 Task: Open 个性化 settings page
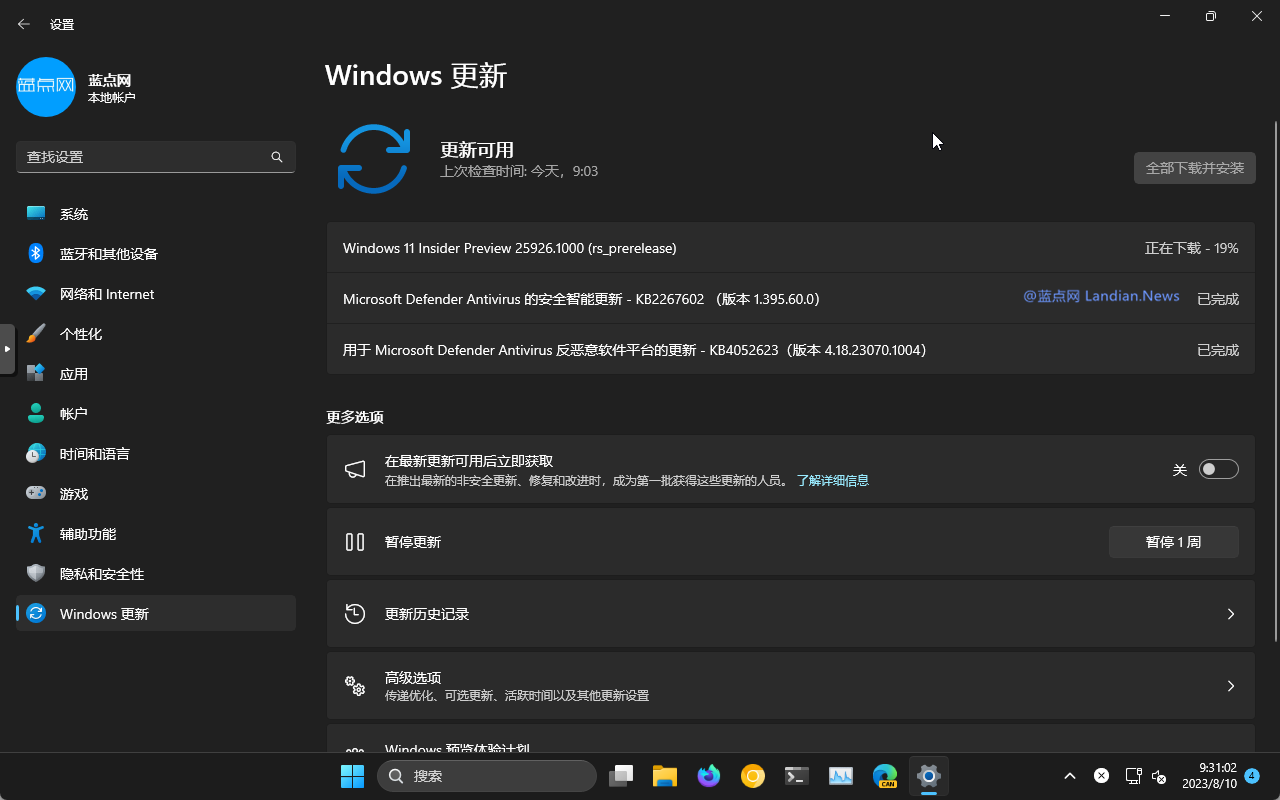point(156,334)
